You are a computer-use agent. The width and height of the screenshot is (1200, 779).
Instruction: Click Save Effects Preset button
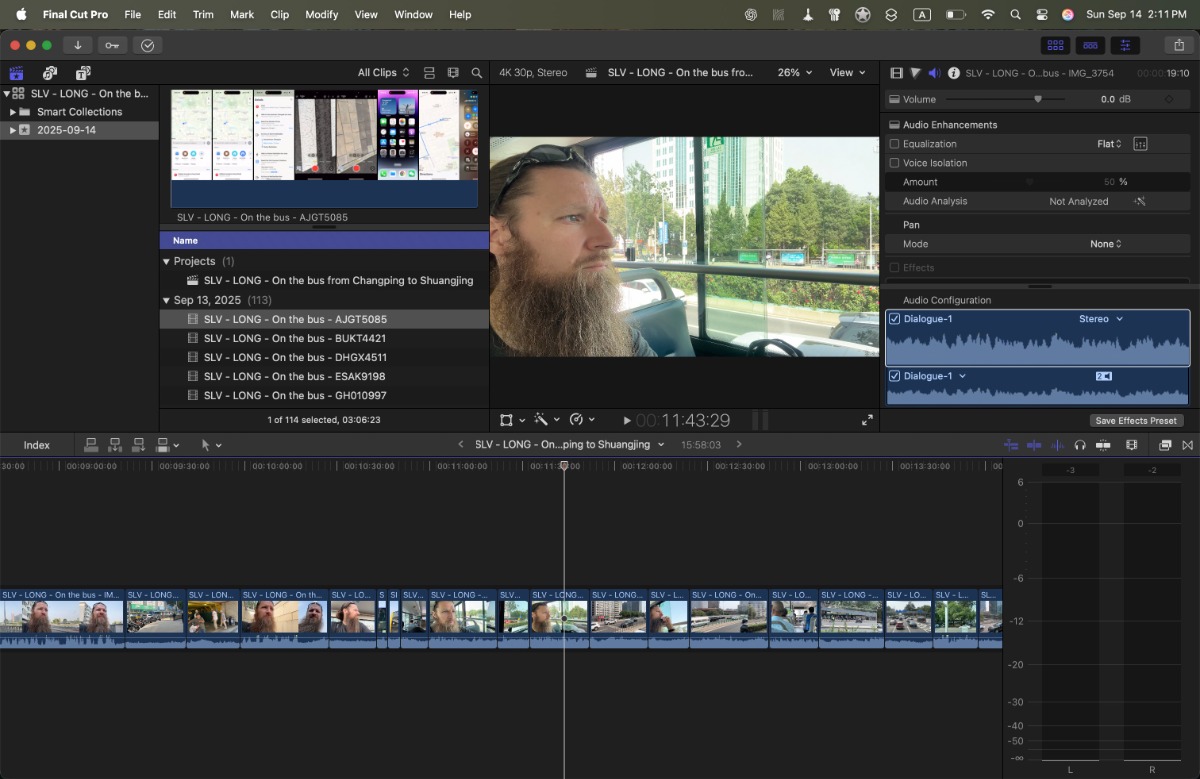(x=1136, y=421)
